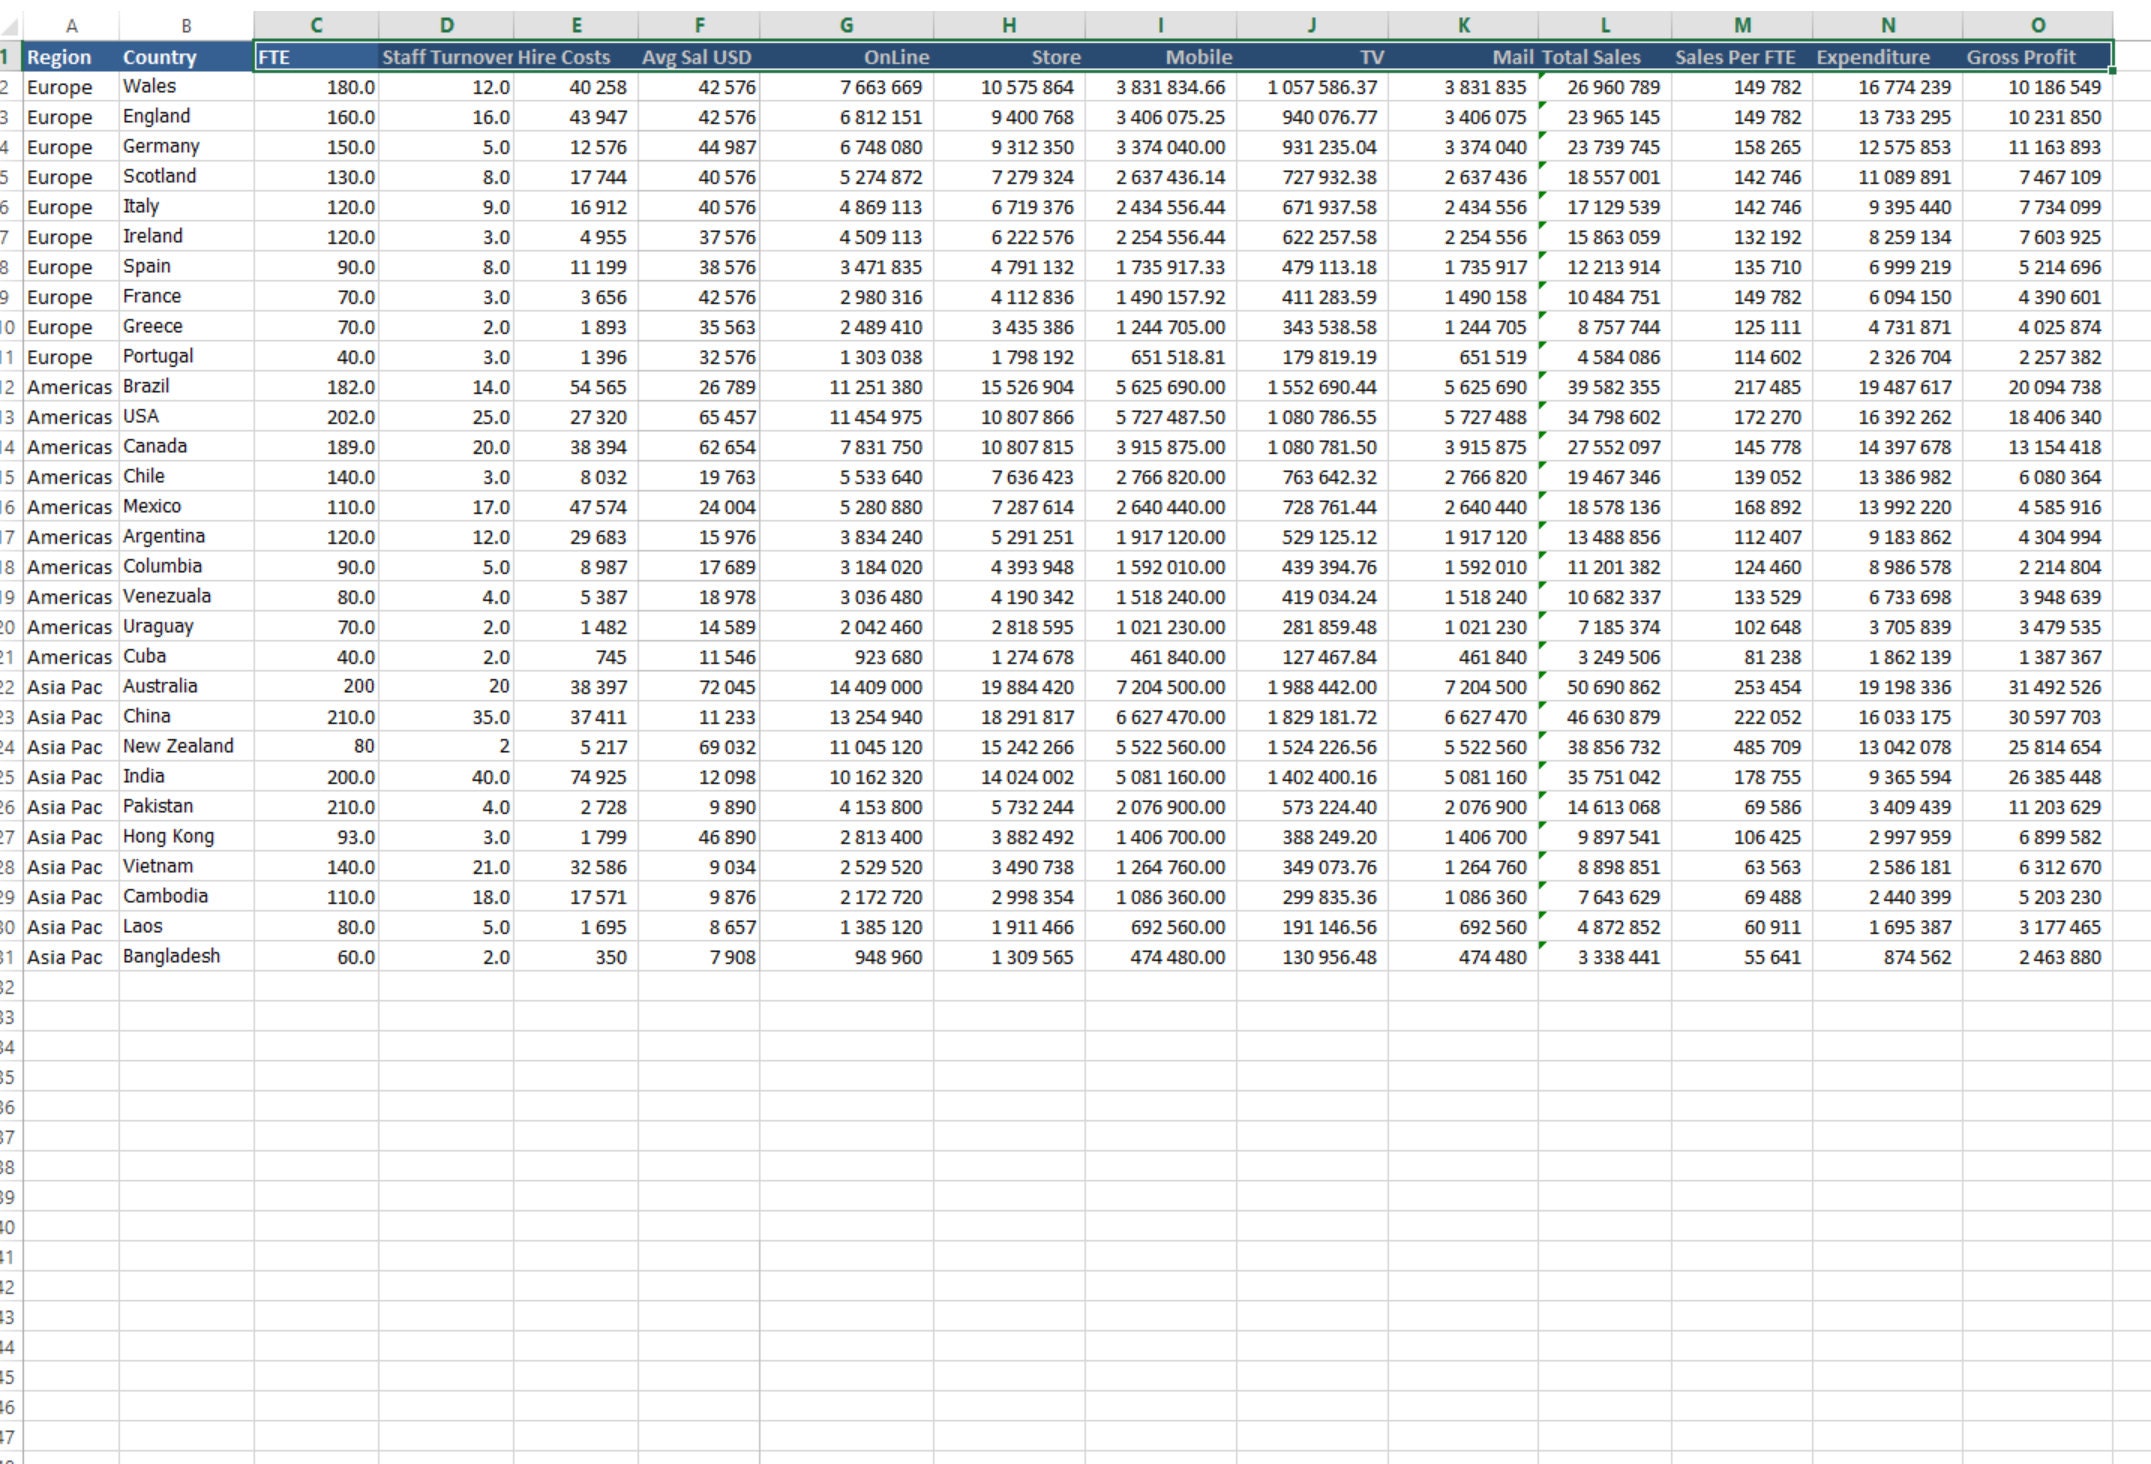
Task: Select the Region header cell A1
Action: pos(60,57)
